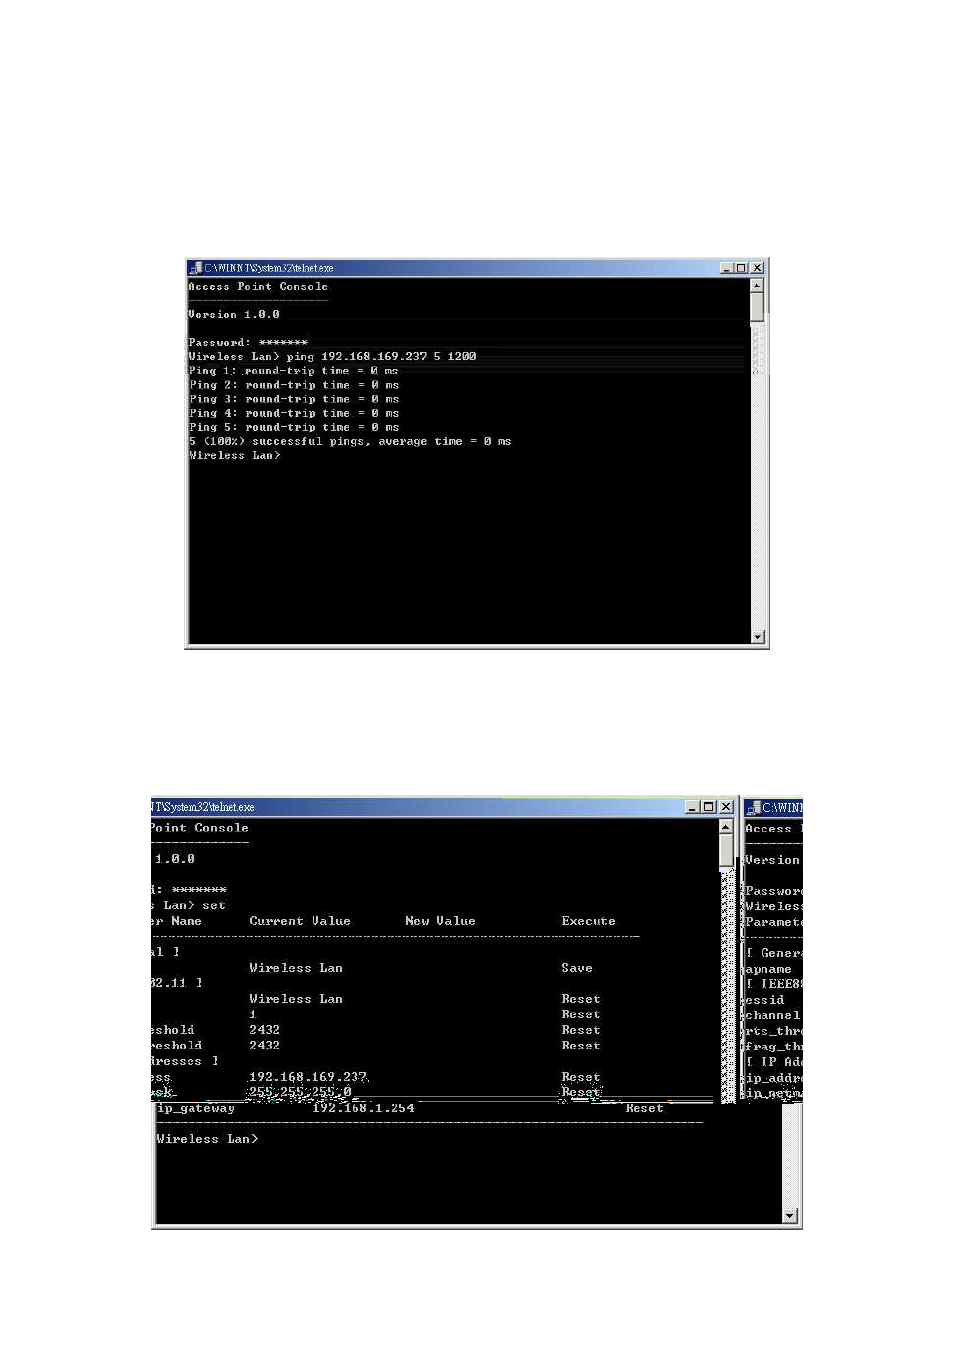The image size is (954, 1351).
Task: Click 'Save' in the Execute column
Action: pos(577,968)
